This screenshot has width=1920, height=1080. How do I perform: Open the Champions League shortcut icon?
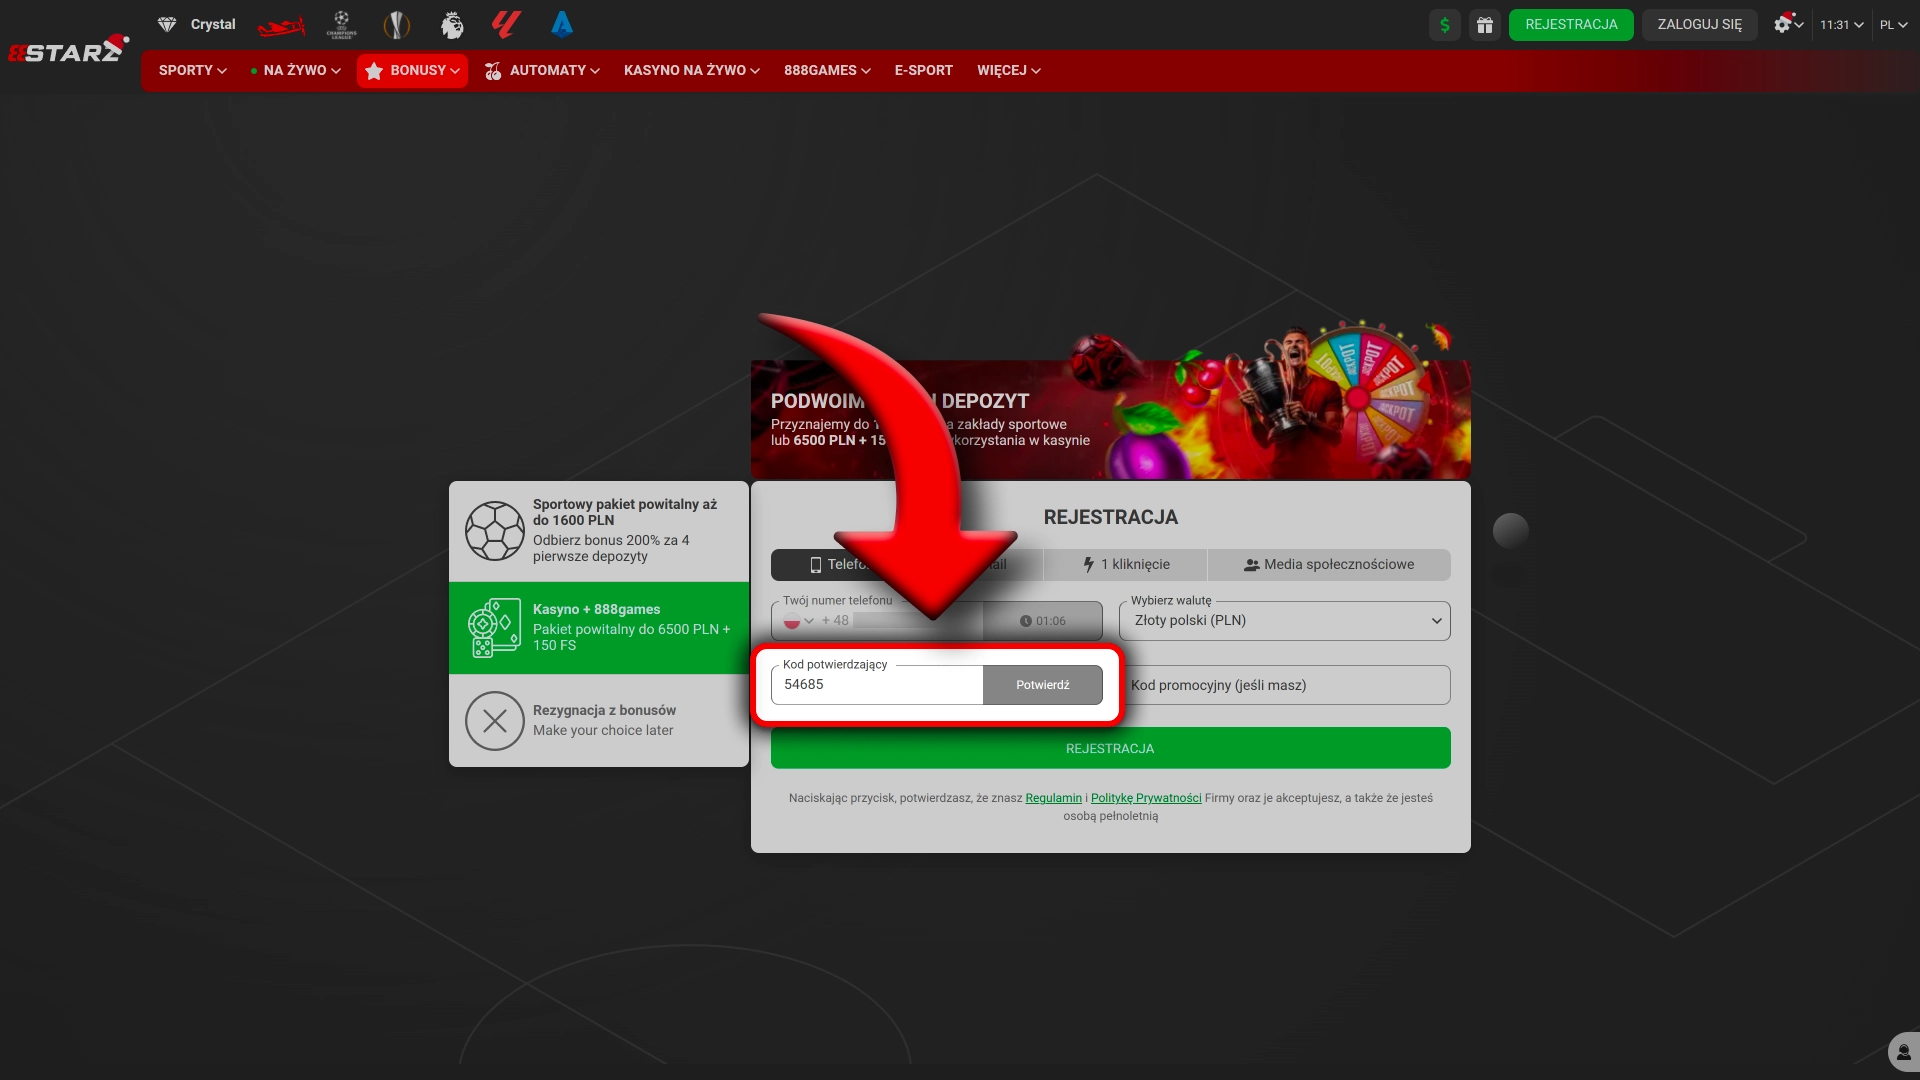341,25
